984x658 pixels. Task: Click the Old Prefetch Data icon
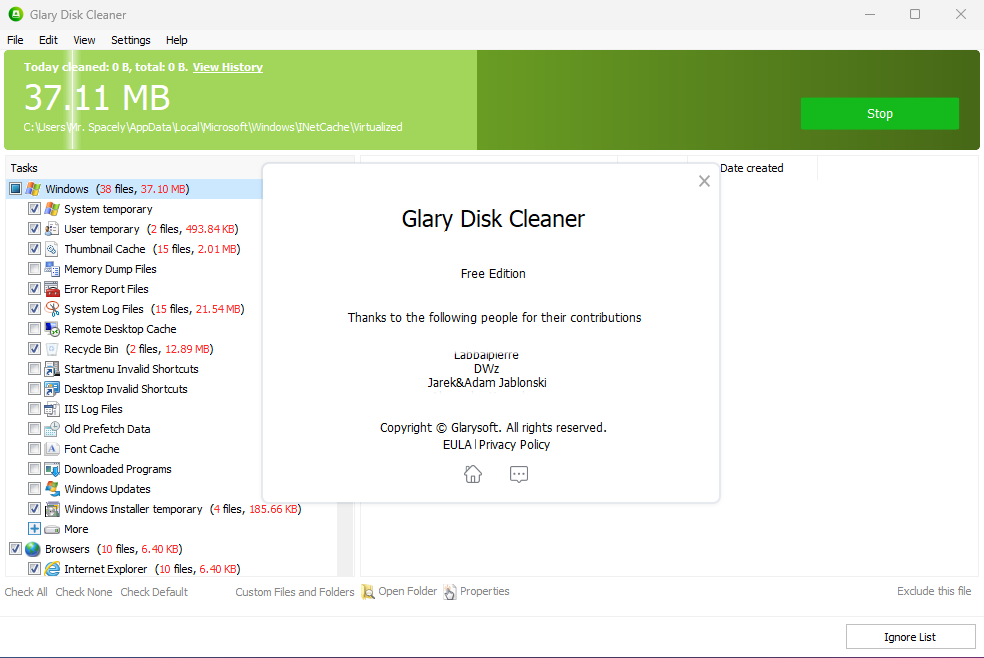(52, 429)
